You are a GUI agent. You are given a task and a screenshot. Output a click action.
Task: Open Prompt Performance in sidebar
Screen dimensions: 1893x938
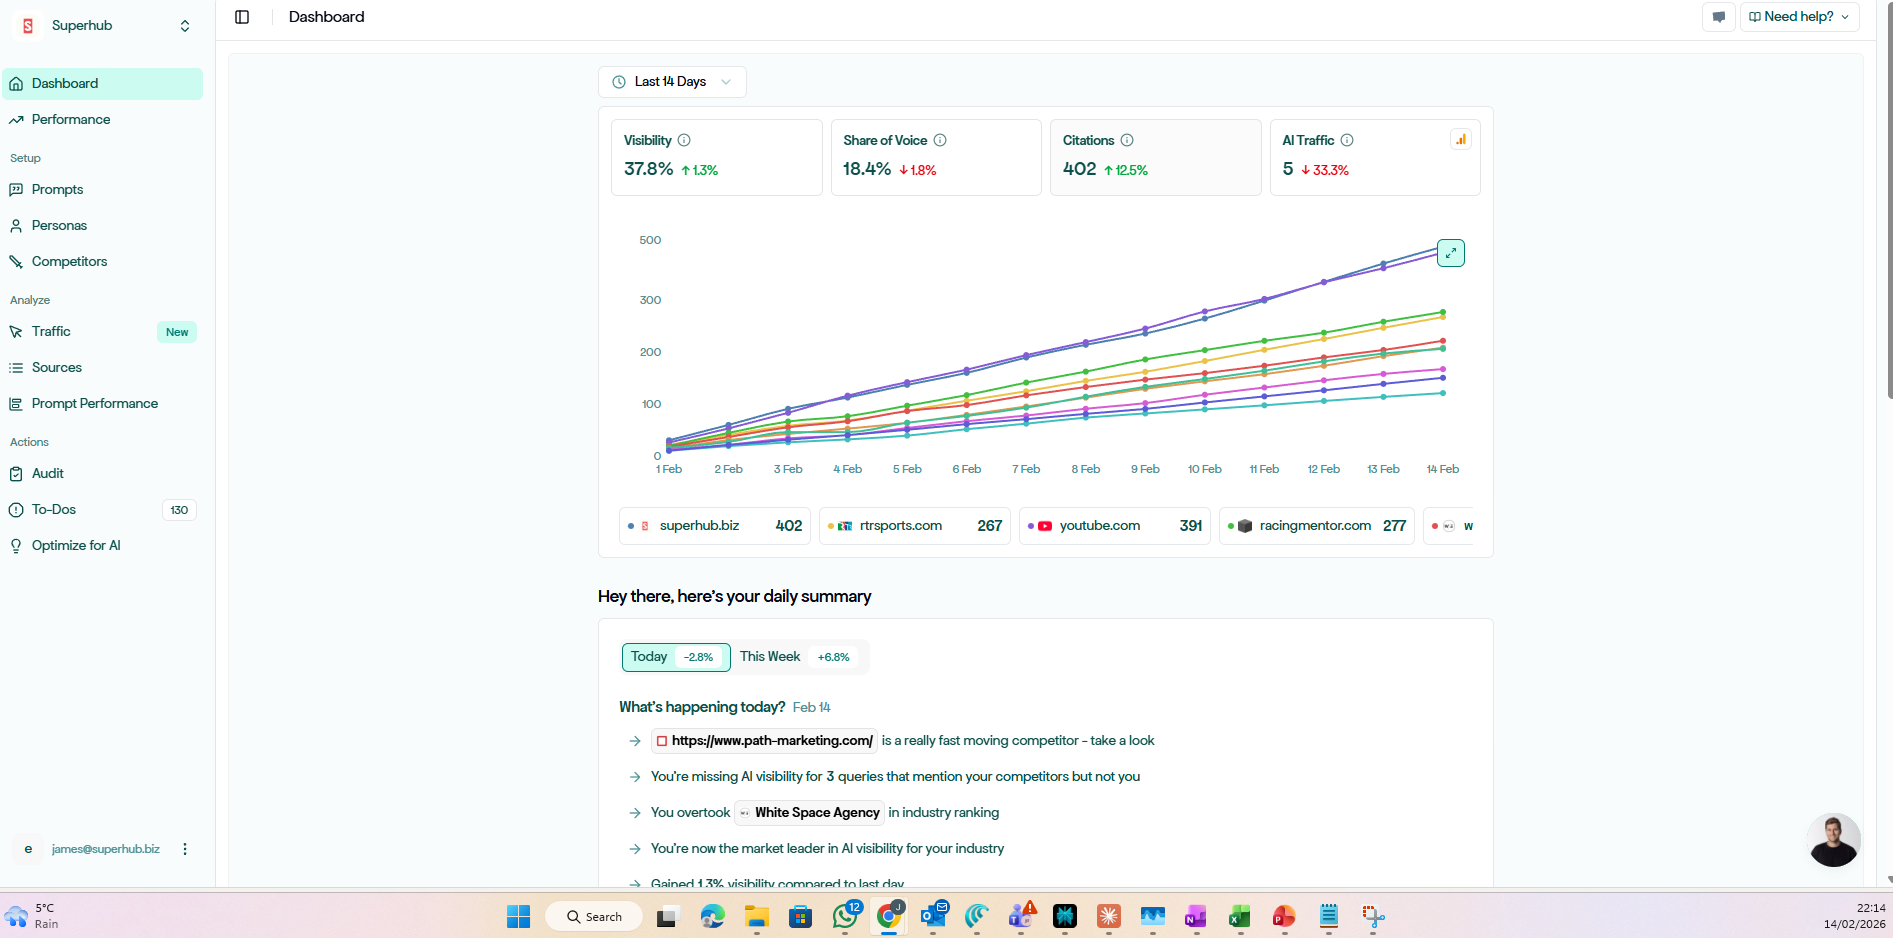103,404
